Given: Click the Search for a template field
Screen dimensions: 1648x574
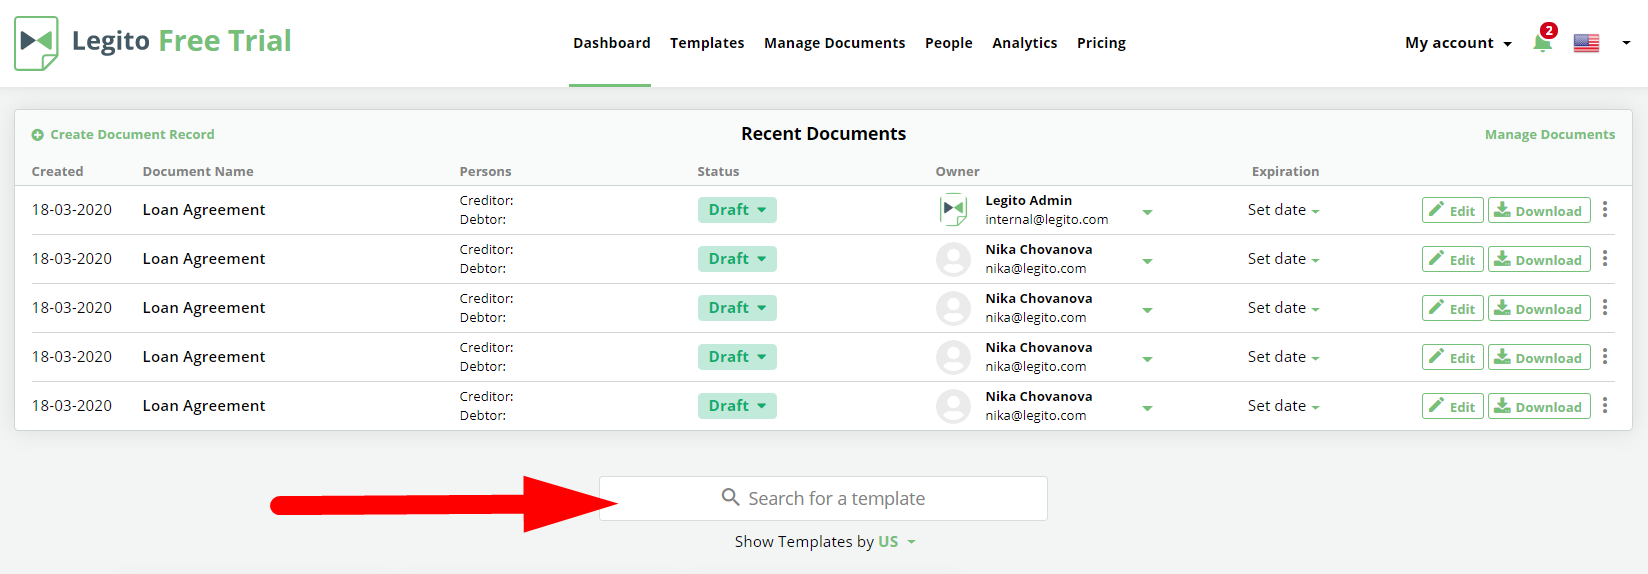Looking at the screenshot, I should (x=823, y=498).
